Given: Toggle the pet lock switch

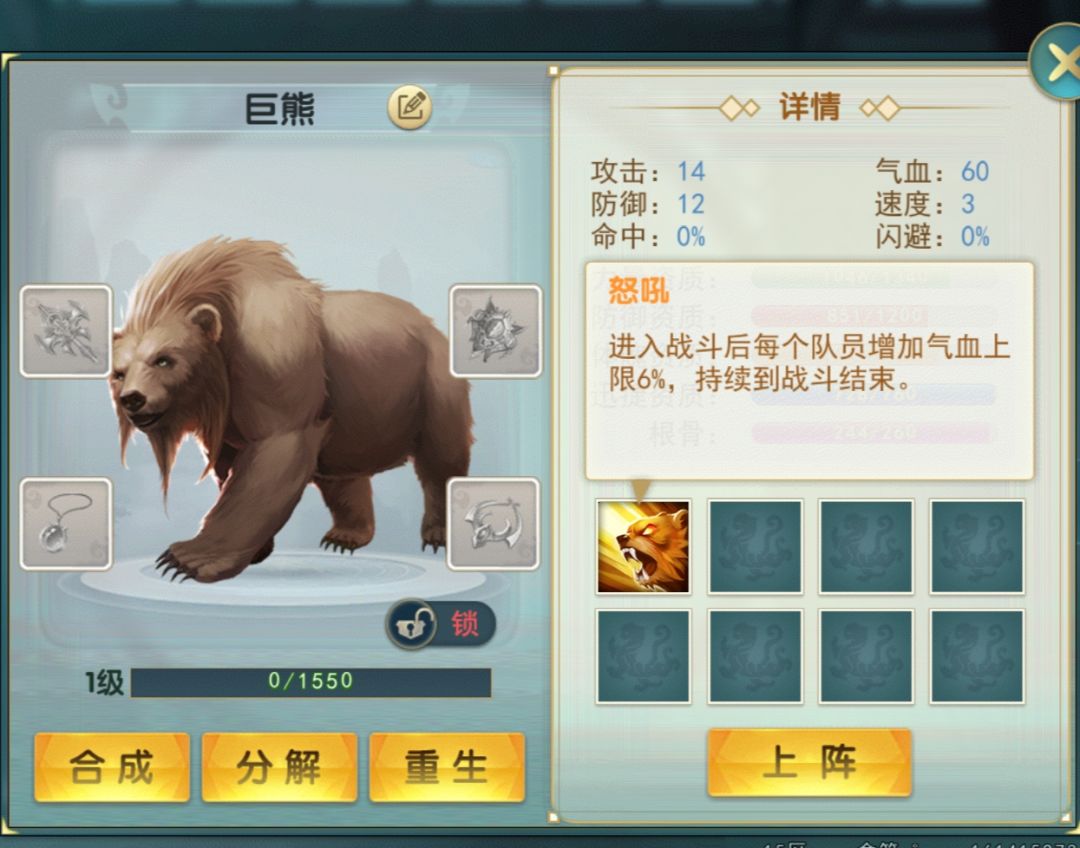Looking at the screenshot, I should tap(441, 625).
